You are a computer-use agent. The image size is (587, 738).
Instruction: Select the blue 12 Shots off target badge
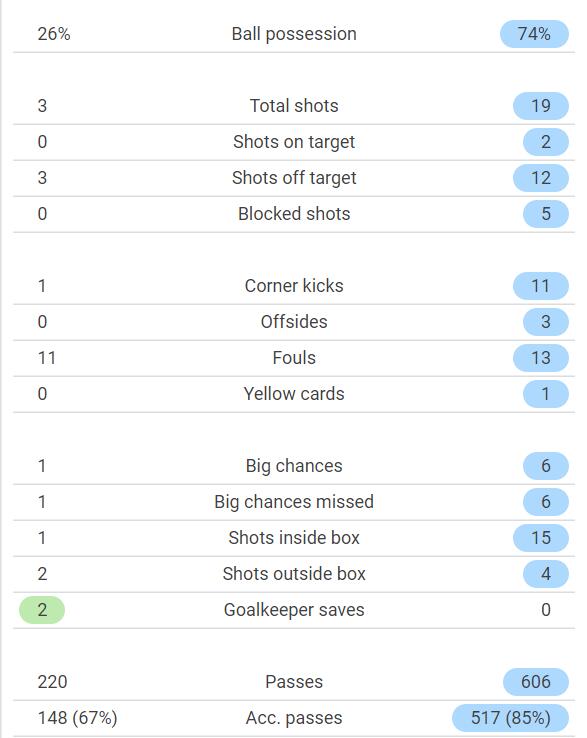coord(540,178)
